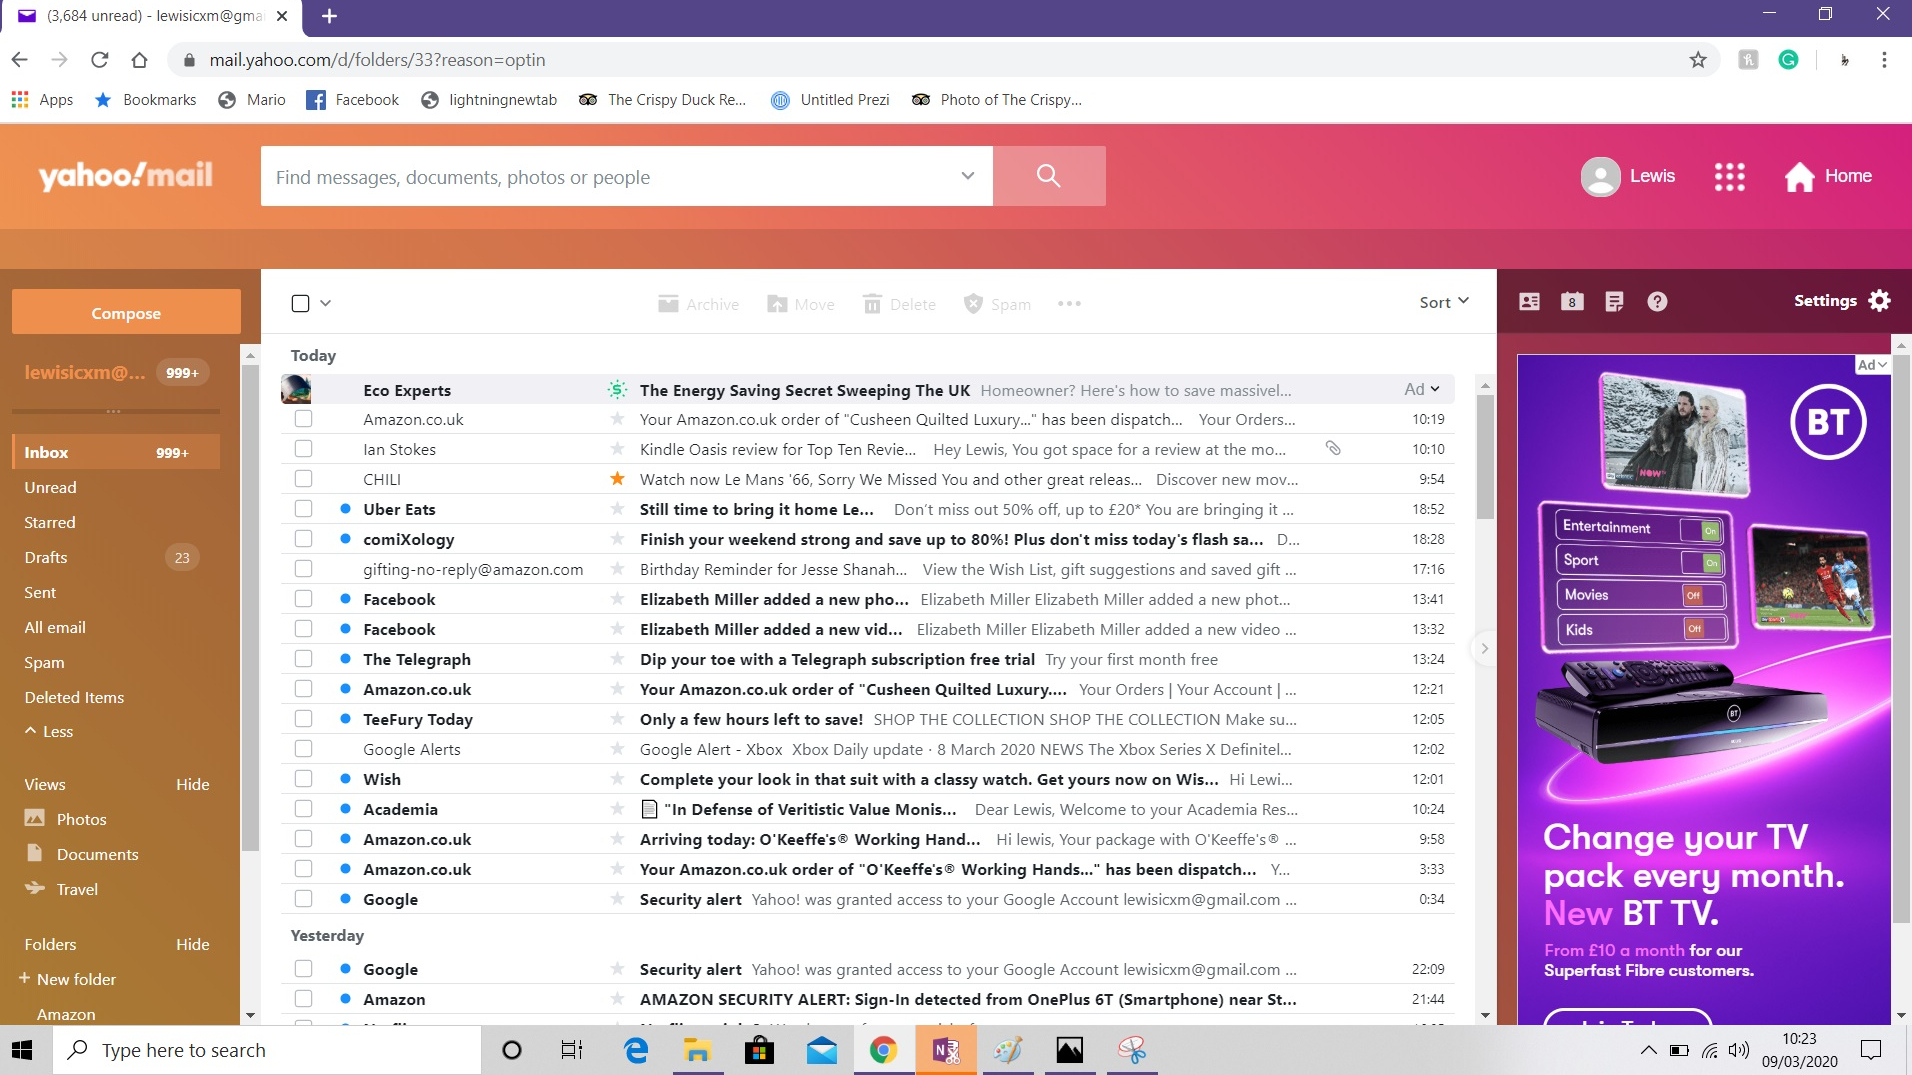Open OneNote from the taskbar
The width and height of the screenshot is (1912, 1075).
pyautogui.click(x=945, y=1049)
